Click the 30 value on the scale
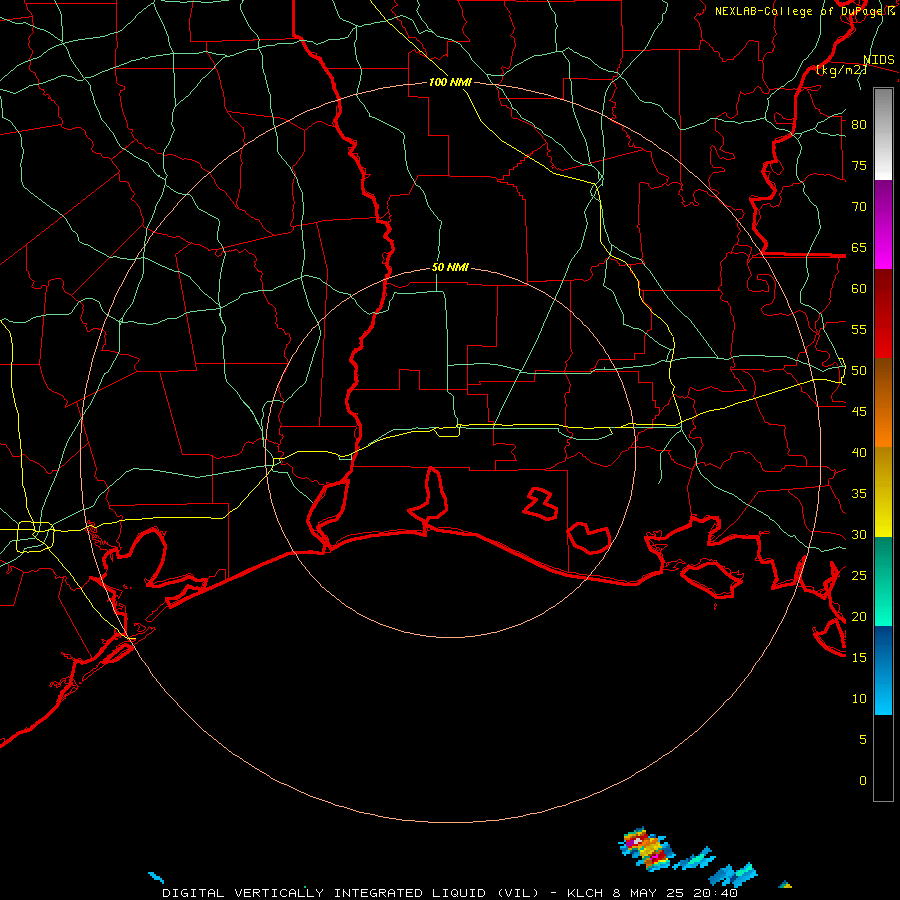The width and height of the screenshot is (900, 900). click(x=859, y=534)
